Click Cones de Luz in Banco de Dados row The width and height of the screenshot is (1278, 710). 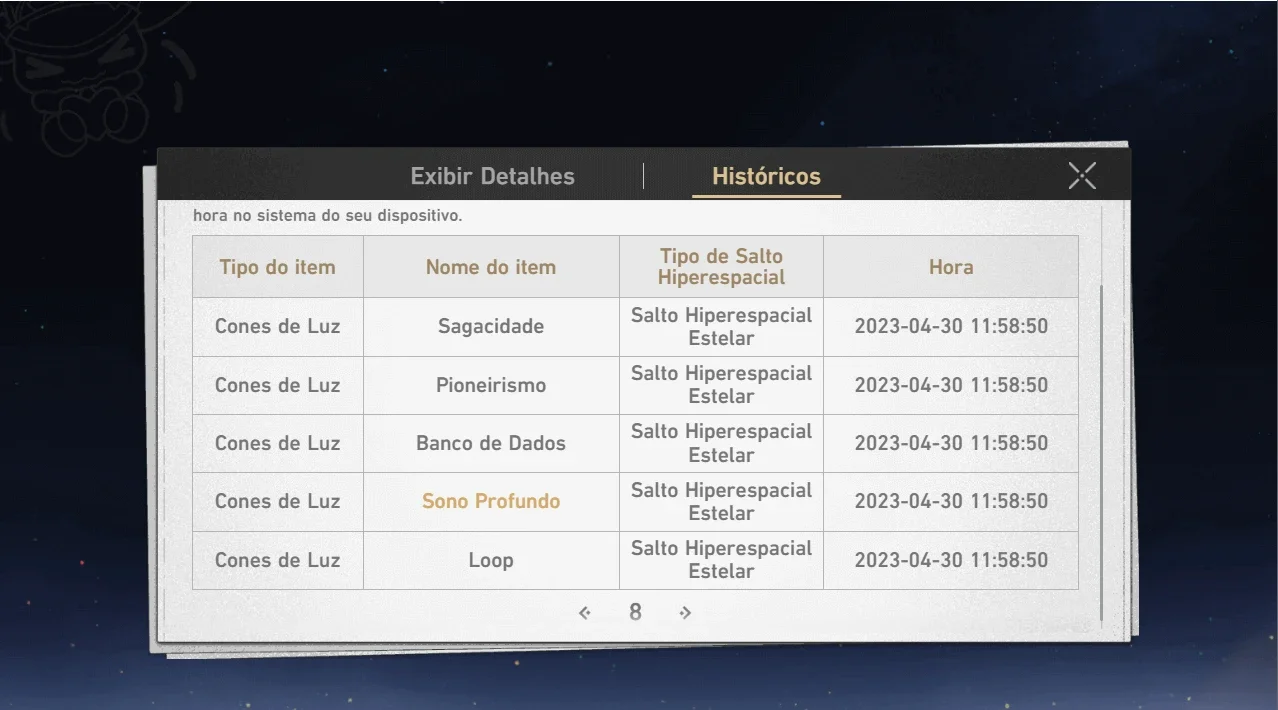(x=277, y=443)
